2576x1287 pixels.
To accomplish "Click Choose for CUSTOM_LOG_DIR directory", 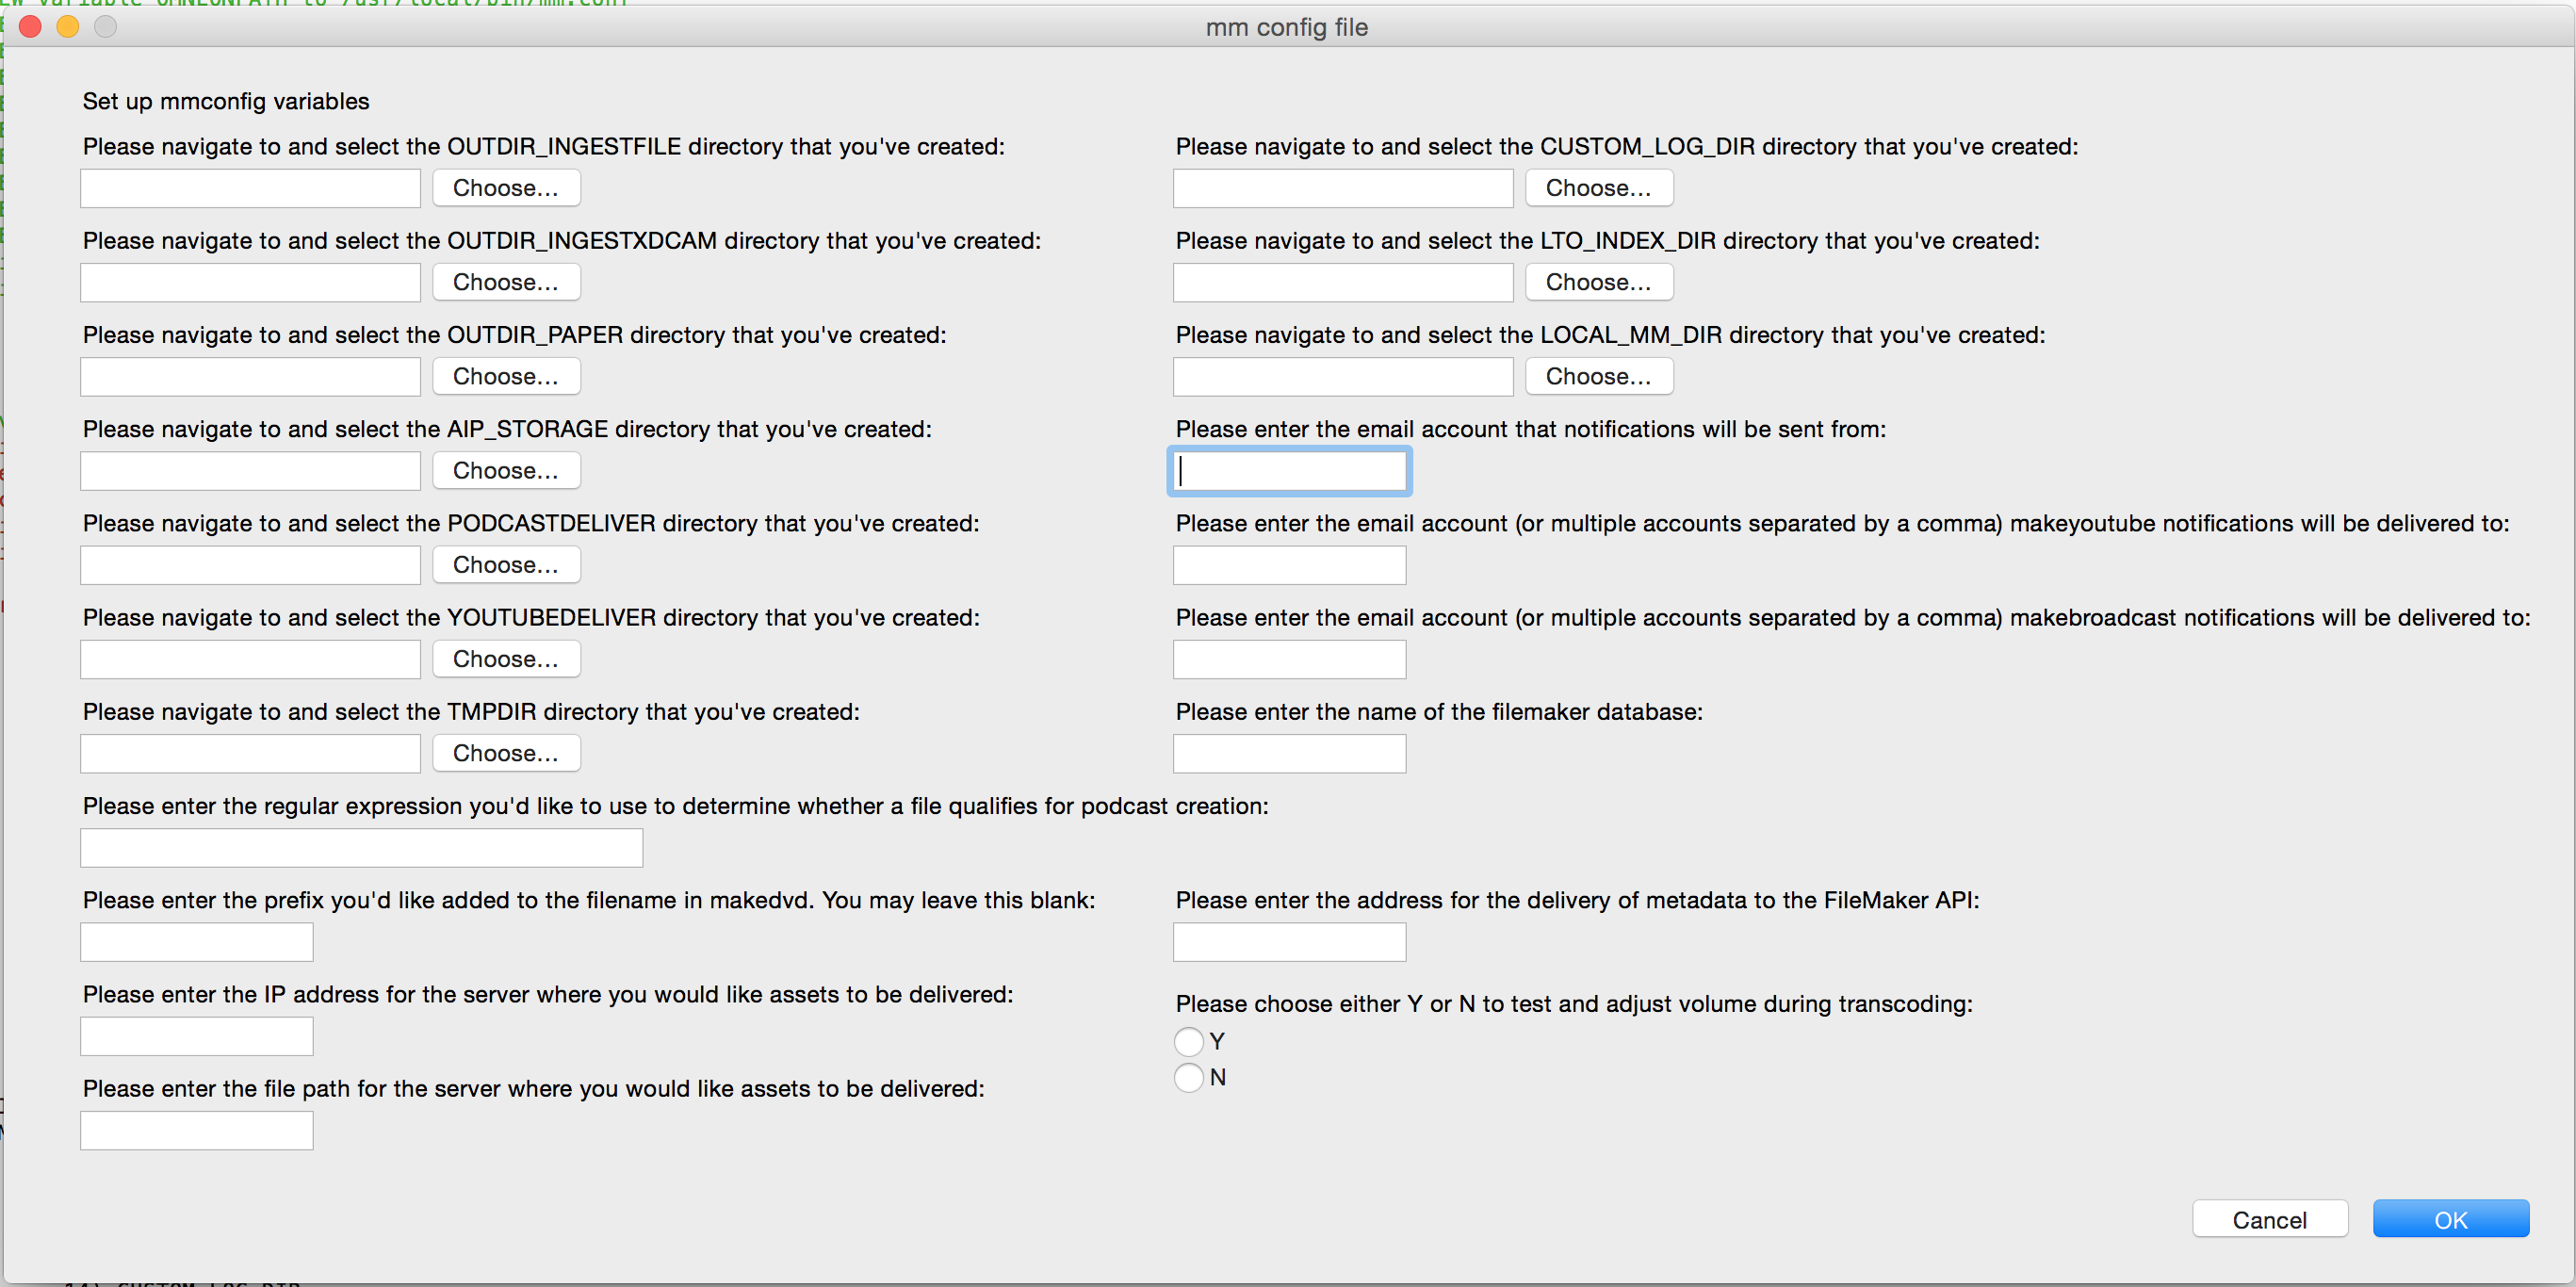I will coord(1598,188).
